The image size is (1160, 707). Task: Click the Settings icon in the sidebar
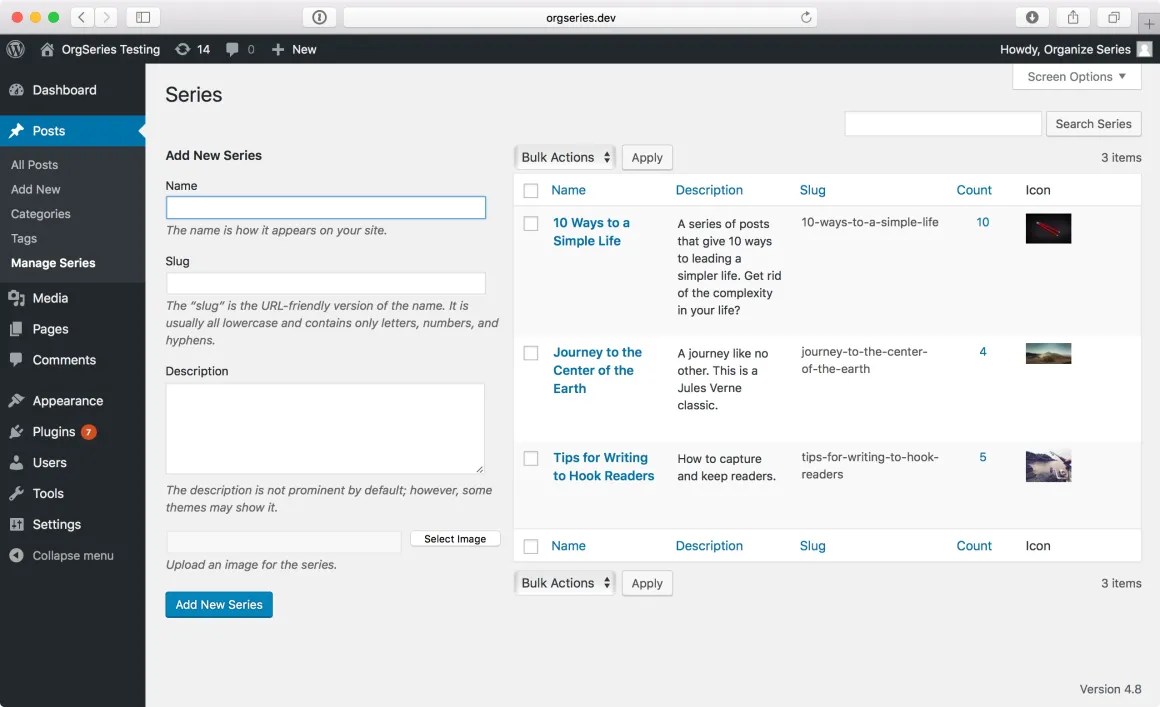pyautogui.click(x=18, y=524)
